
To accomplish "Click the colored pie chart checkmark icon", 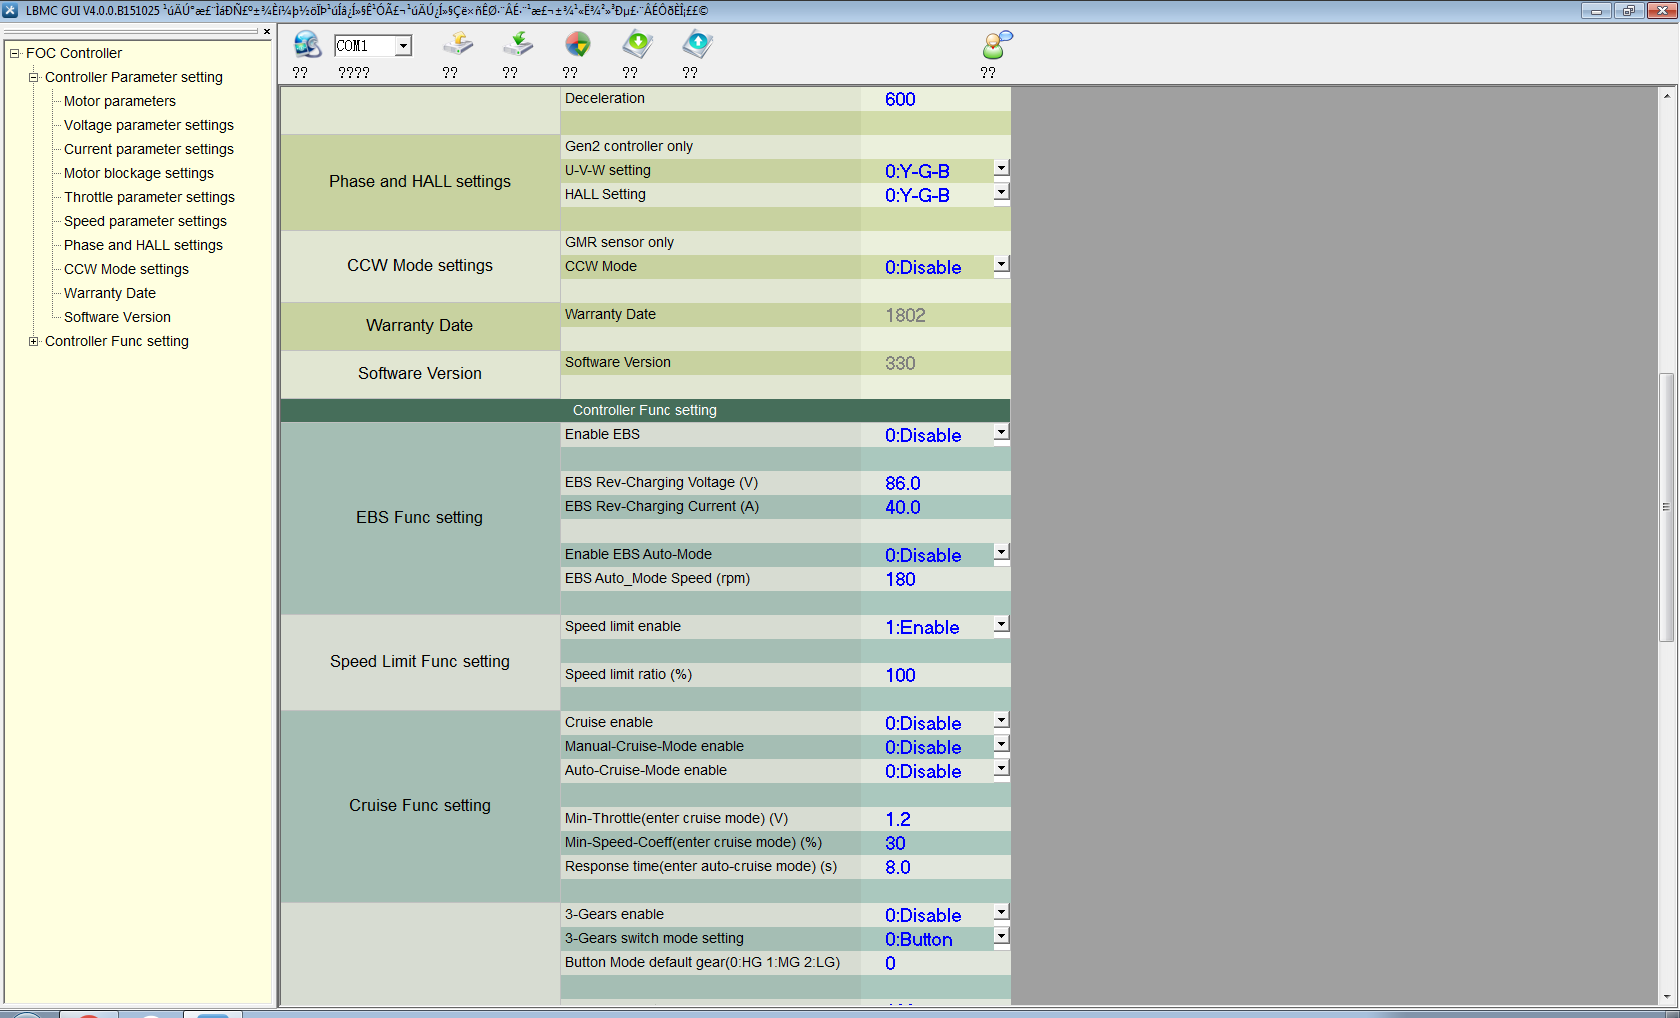I will [578, 45].
